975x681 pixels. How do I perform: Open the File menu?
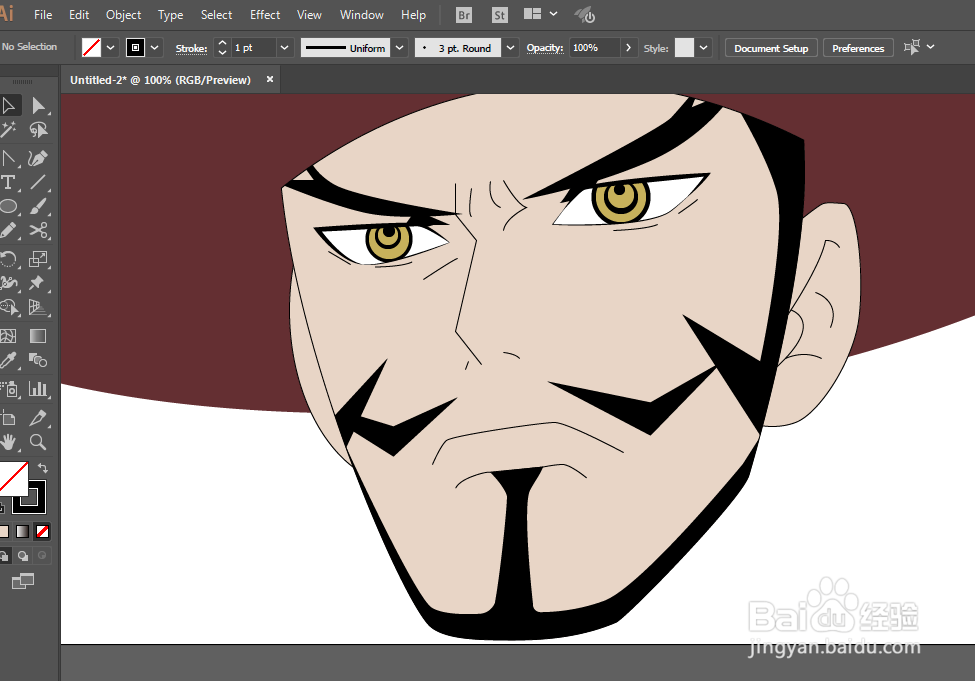click(x=43, y=14)
